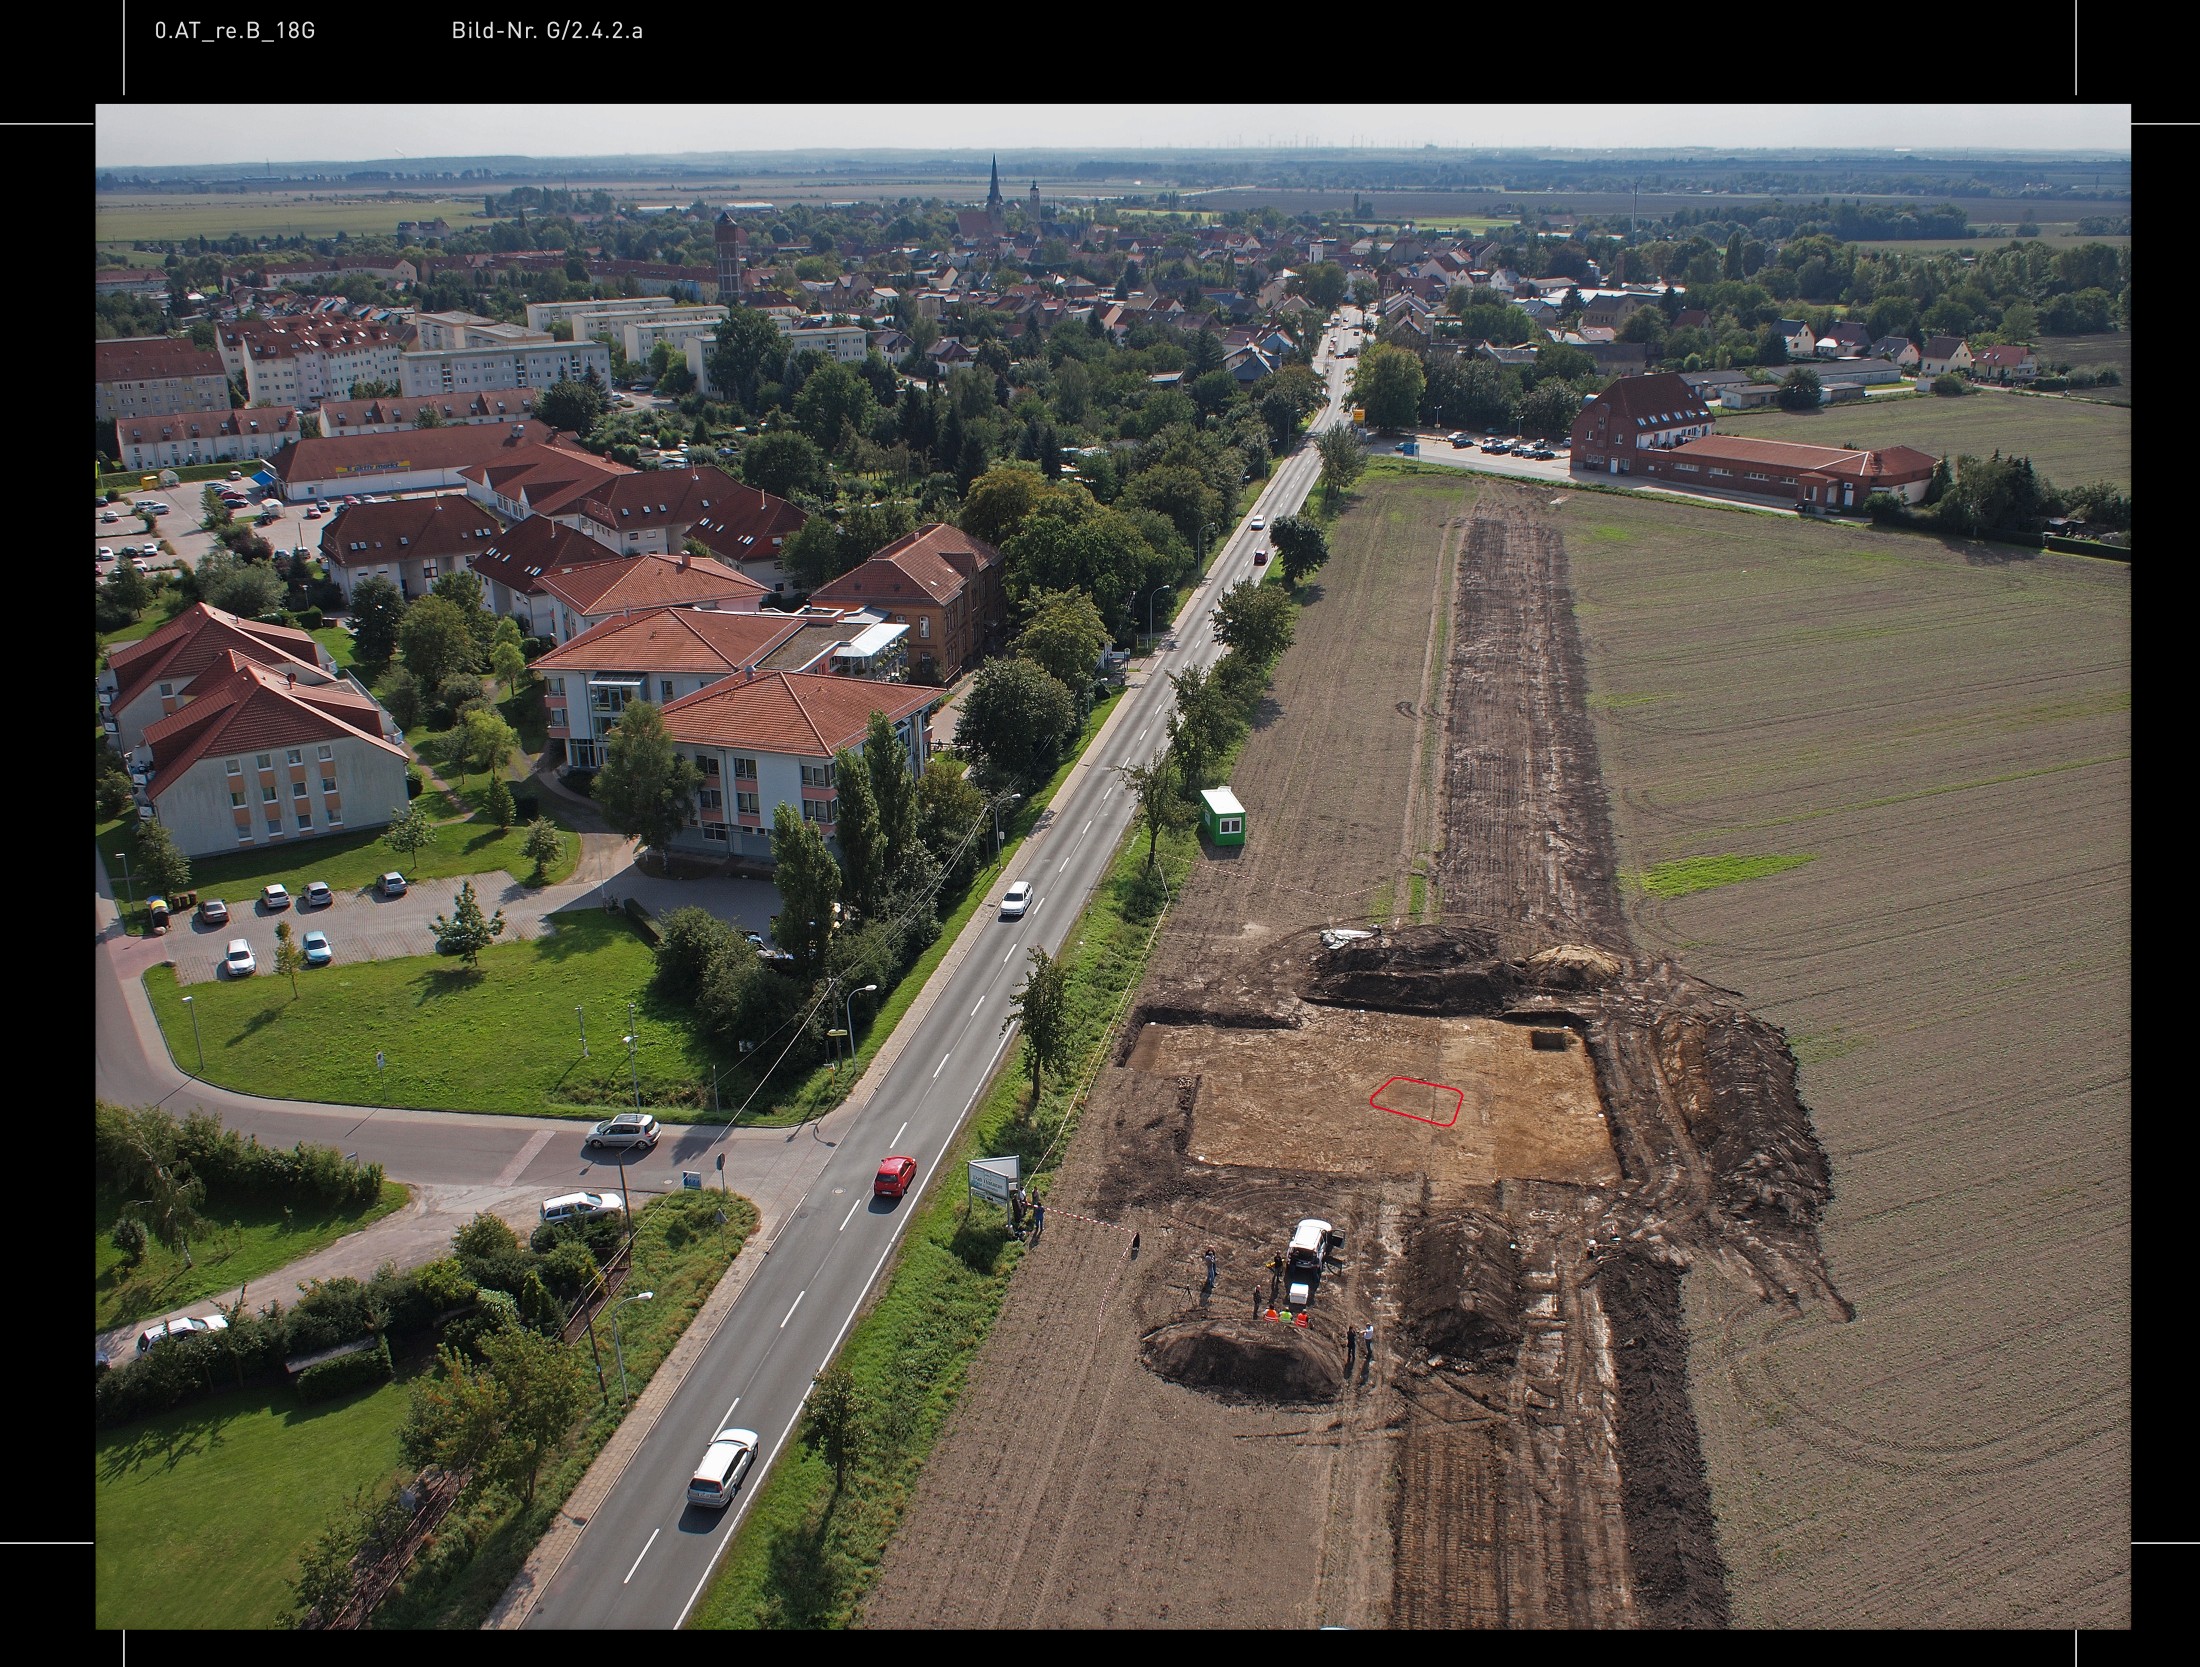Click the tall church spire on the horizon
Viewport: 2200px width, 1667px height.
995,181
